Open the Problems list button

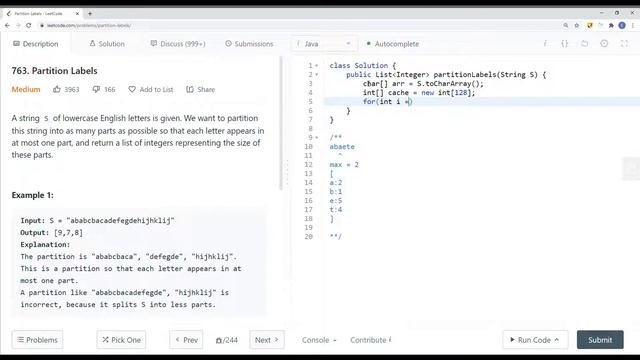point(37,340)
